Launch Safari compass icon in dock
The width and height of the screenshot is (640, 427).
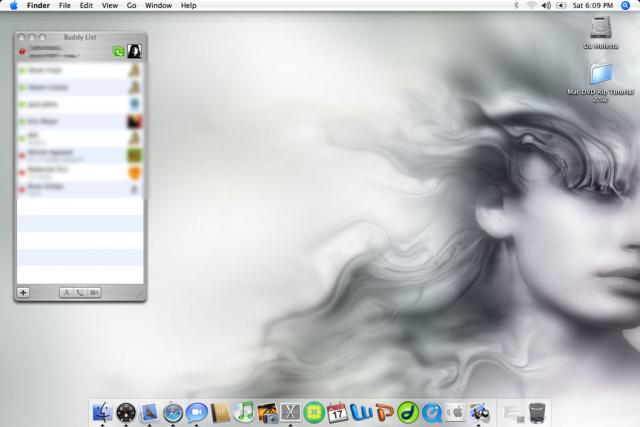pos(173,413)
